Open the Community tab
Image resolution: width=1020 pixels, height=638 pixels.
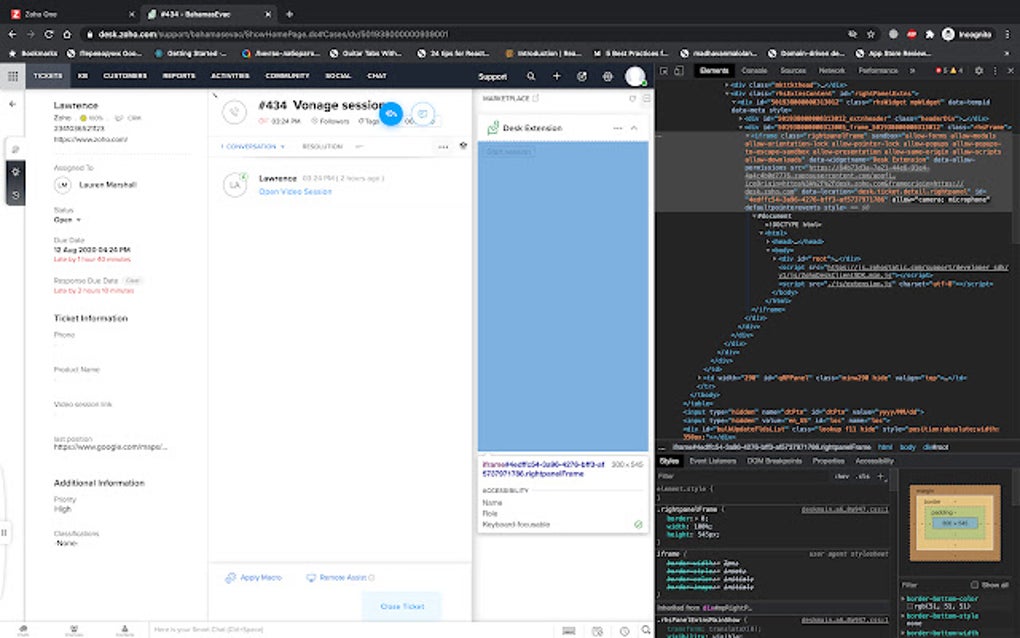288,76
